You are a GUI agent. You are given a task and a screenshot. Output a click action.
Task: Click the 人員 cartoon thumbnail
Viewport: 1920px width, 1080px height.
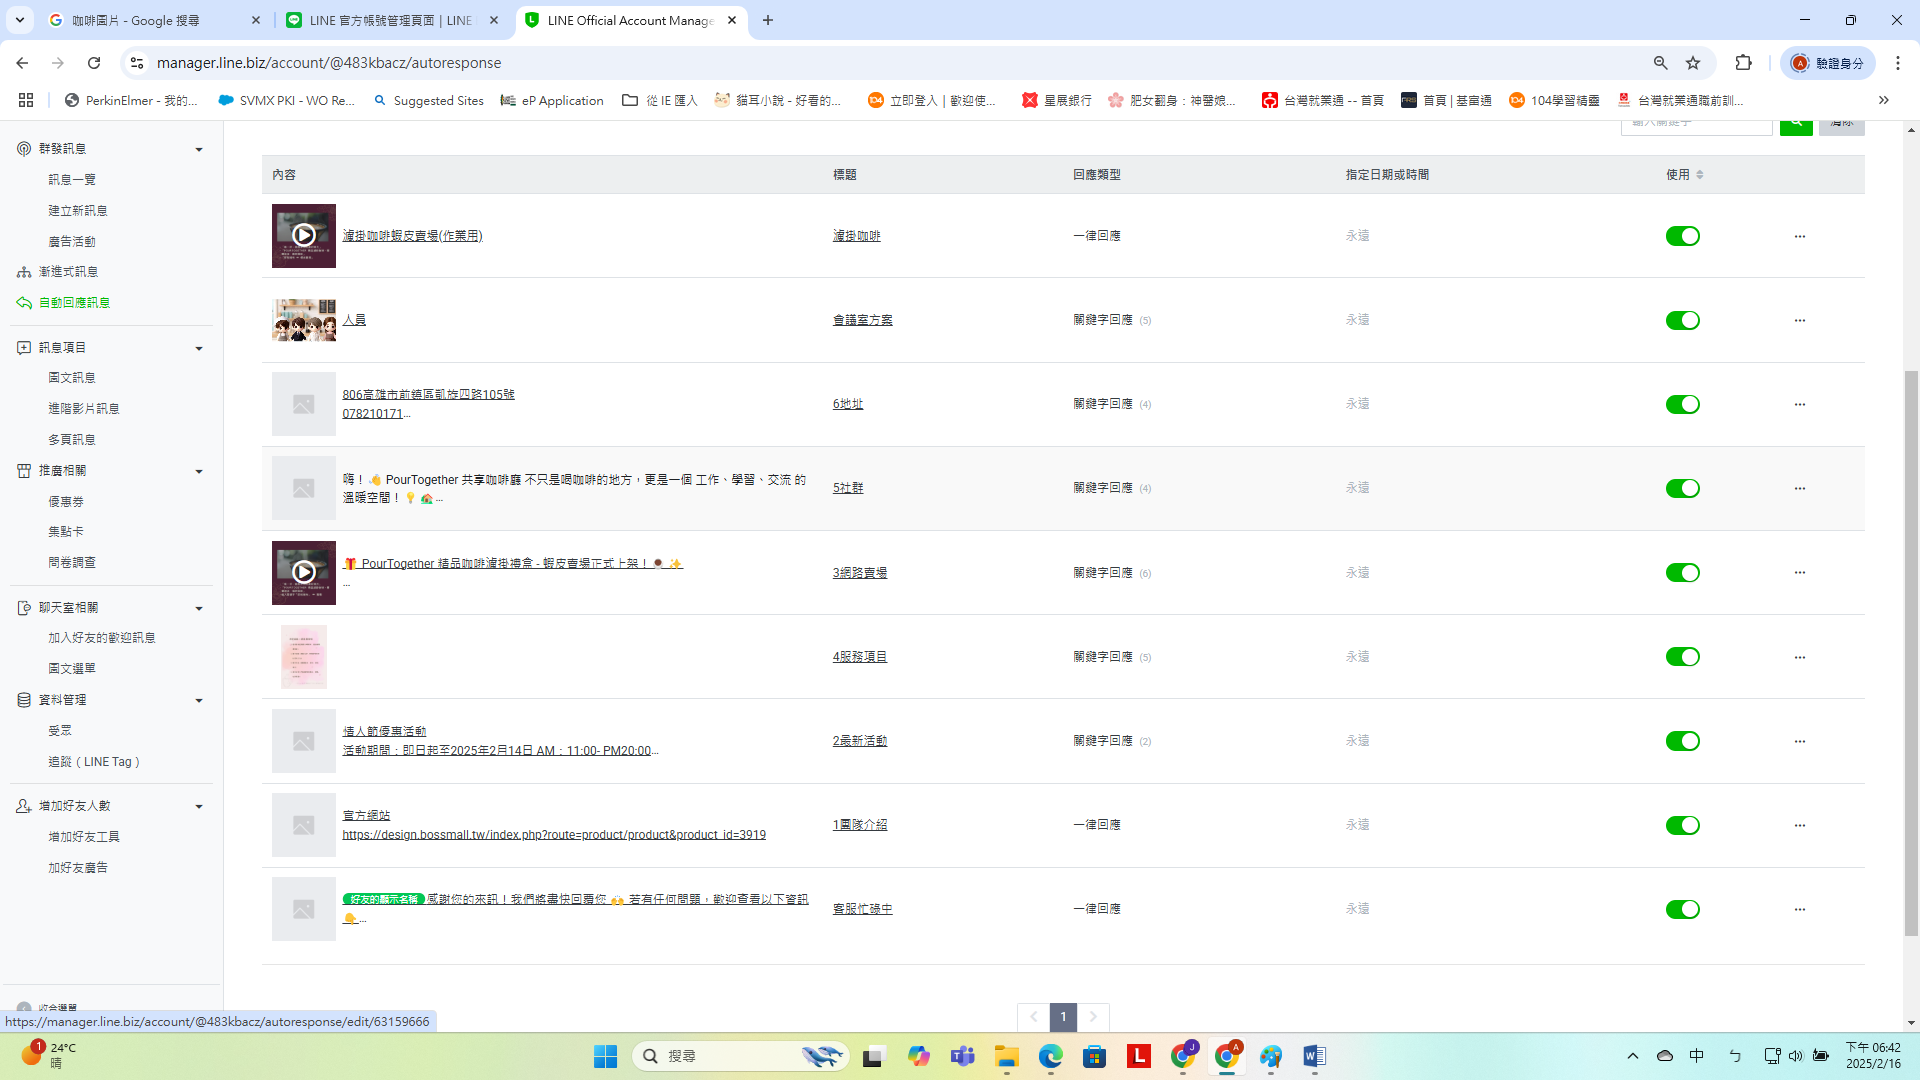click(x=303, y=320)
